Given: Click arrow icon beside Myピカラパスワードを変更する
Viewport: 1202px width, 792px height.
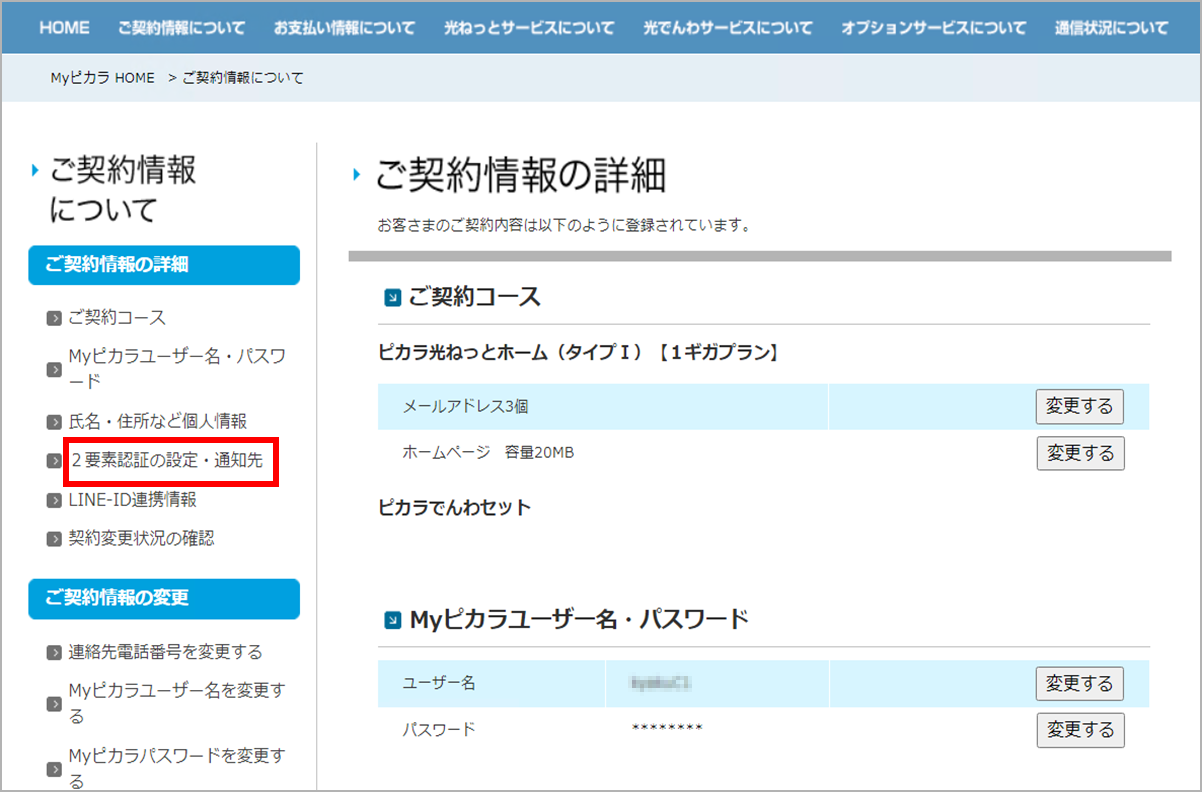Looking at the screenshot, I should pos(54,769).
